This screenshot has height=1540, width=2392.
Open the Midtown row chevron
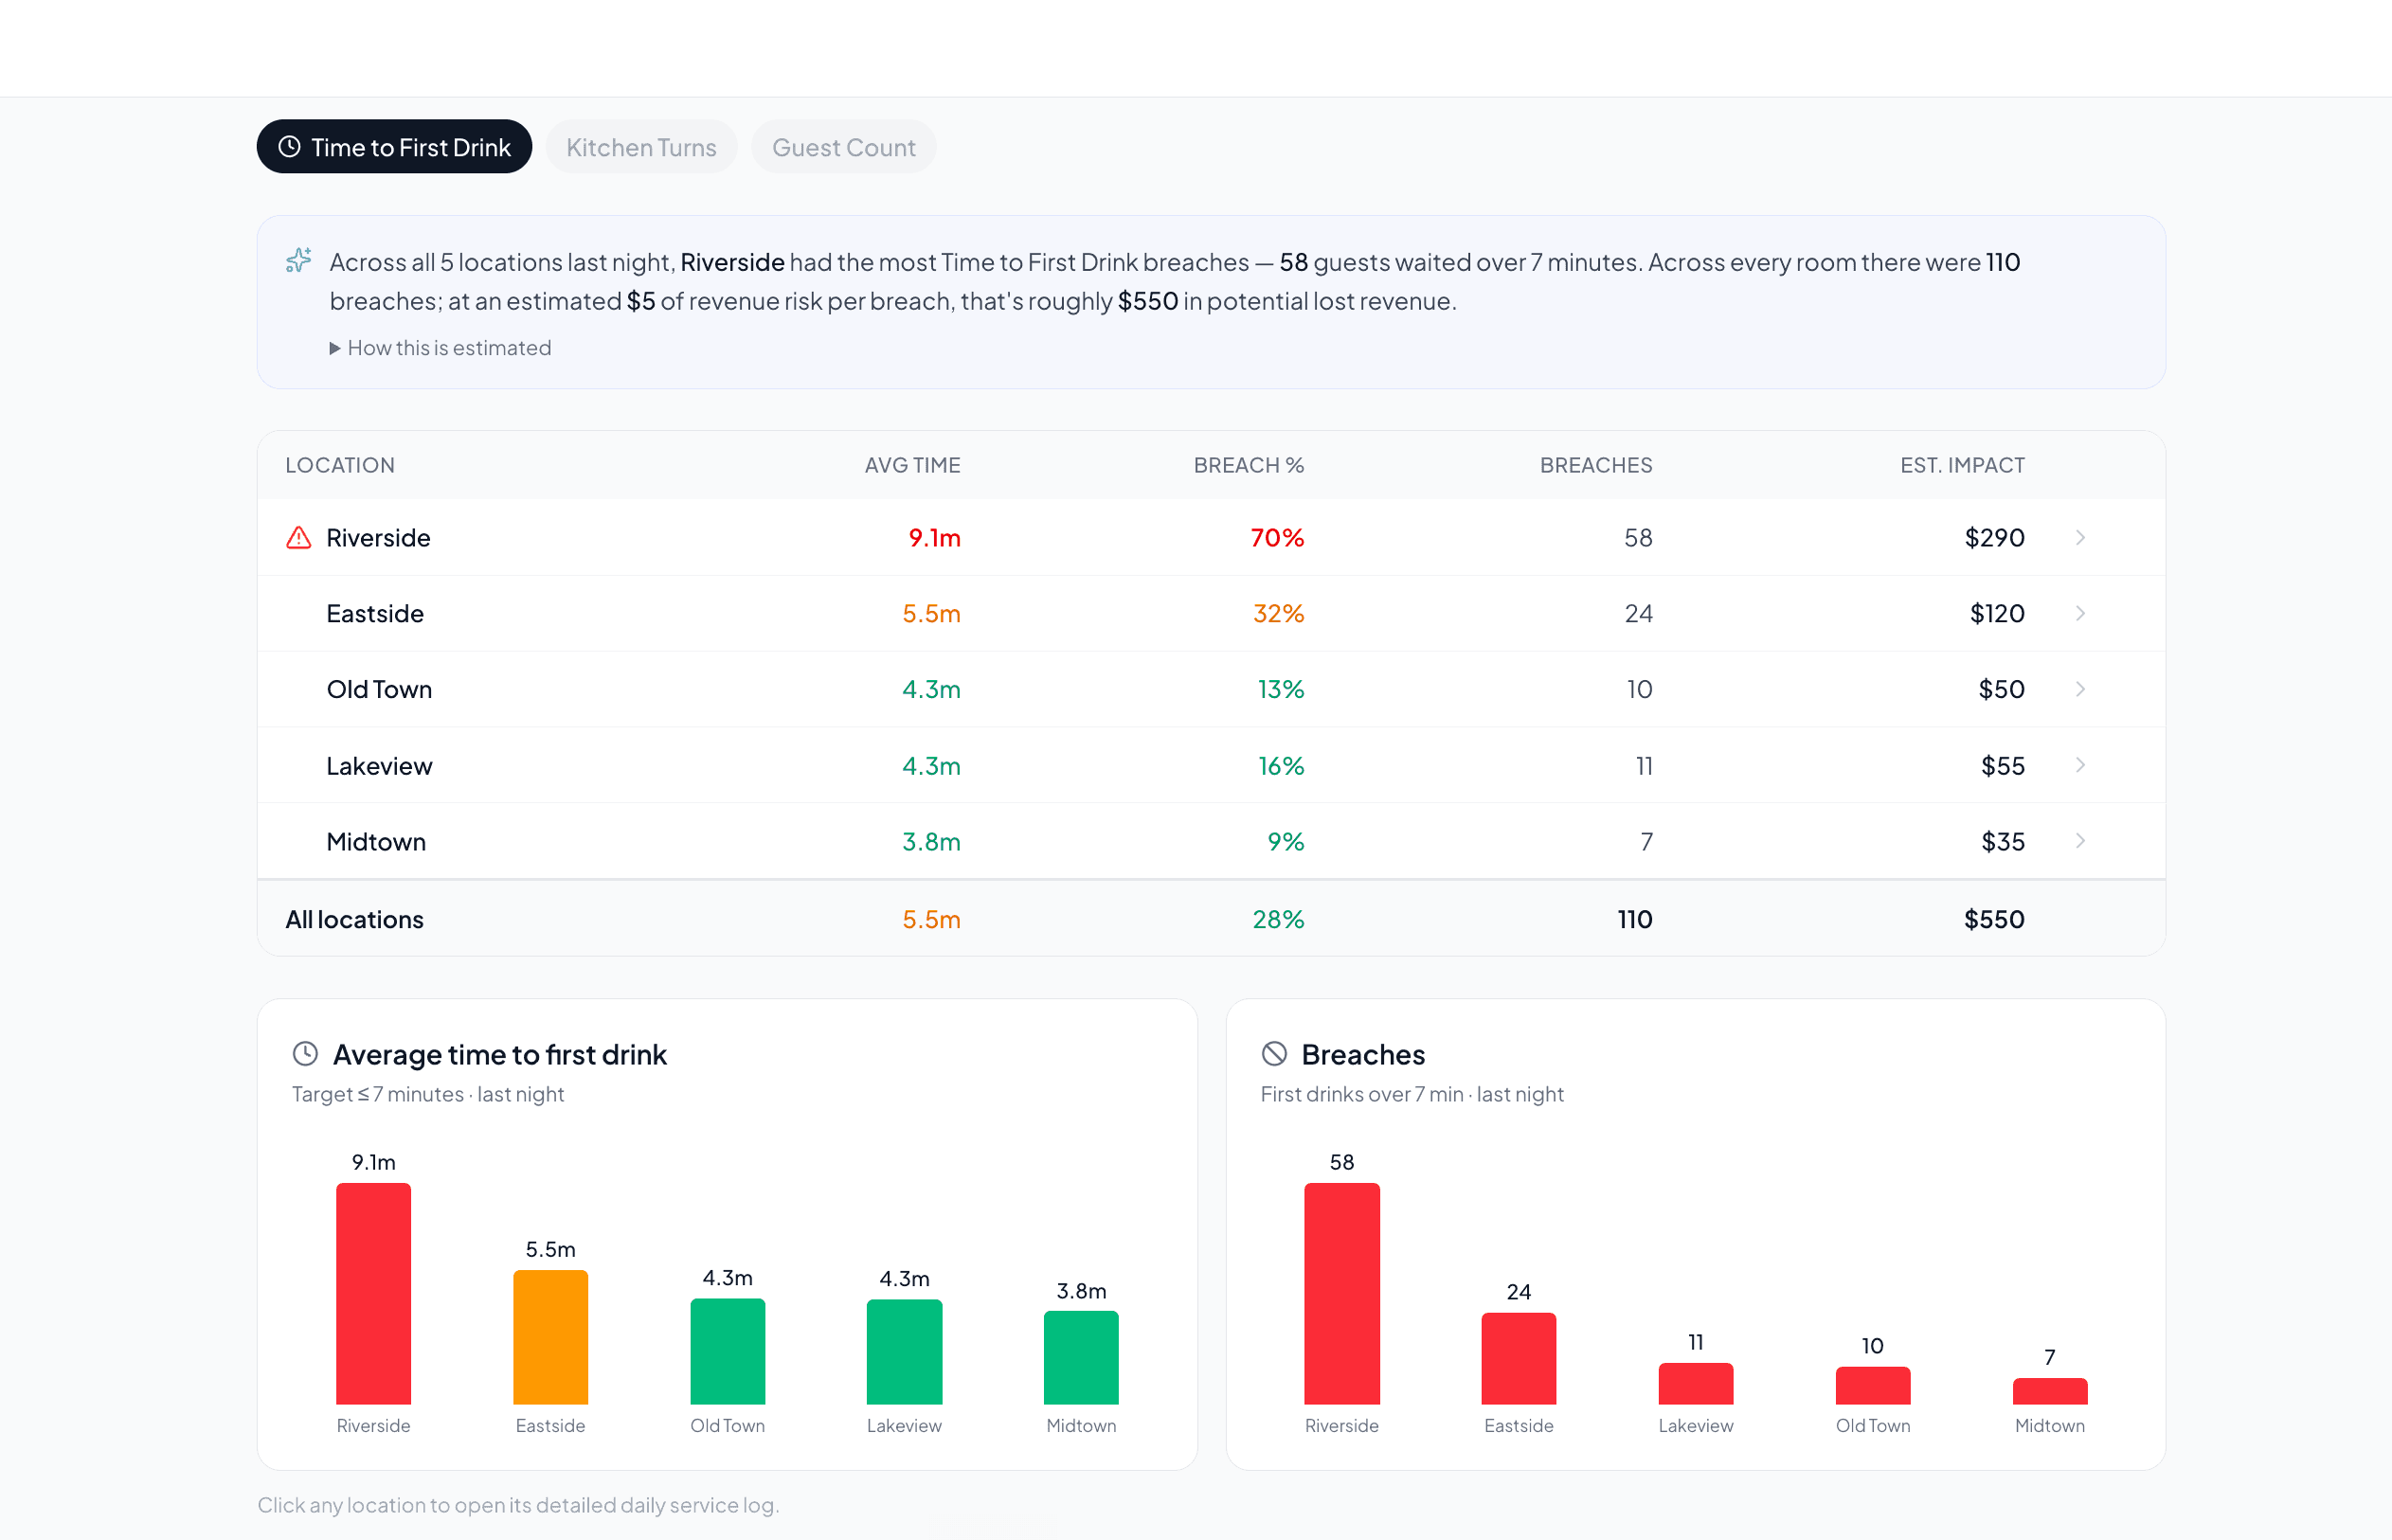(2080, 842)
